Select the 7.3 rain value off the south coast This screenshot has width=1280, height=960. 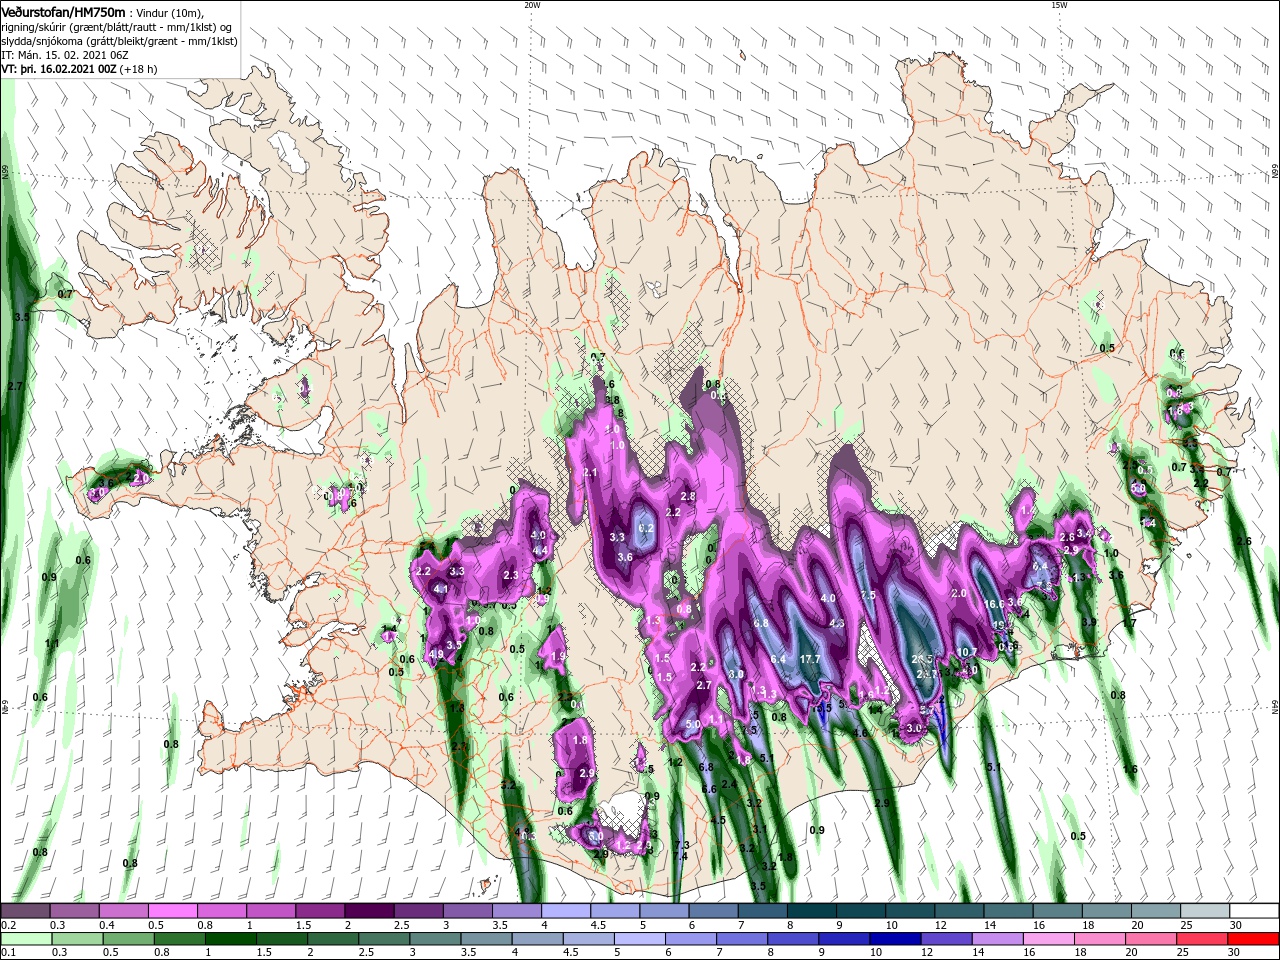click(681, 846)
